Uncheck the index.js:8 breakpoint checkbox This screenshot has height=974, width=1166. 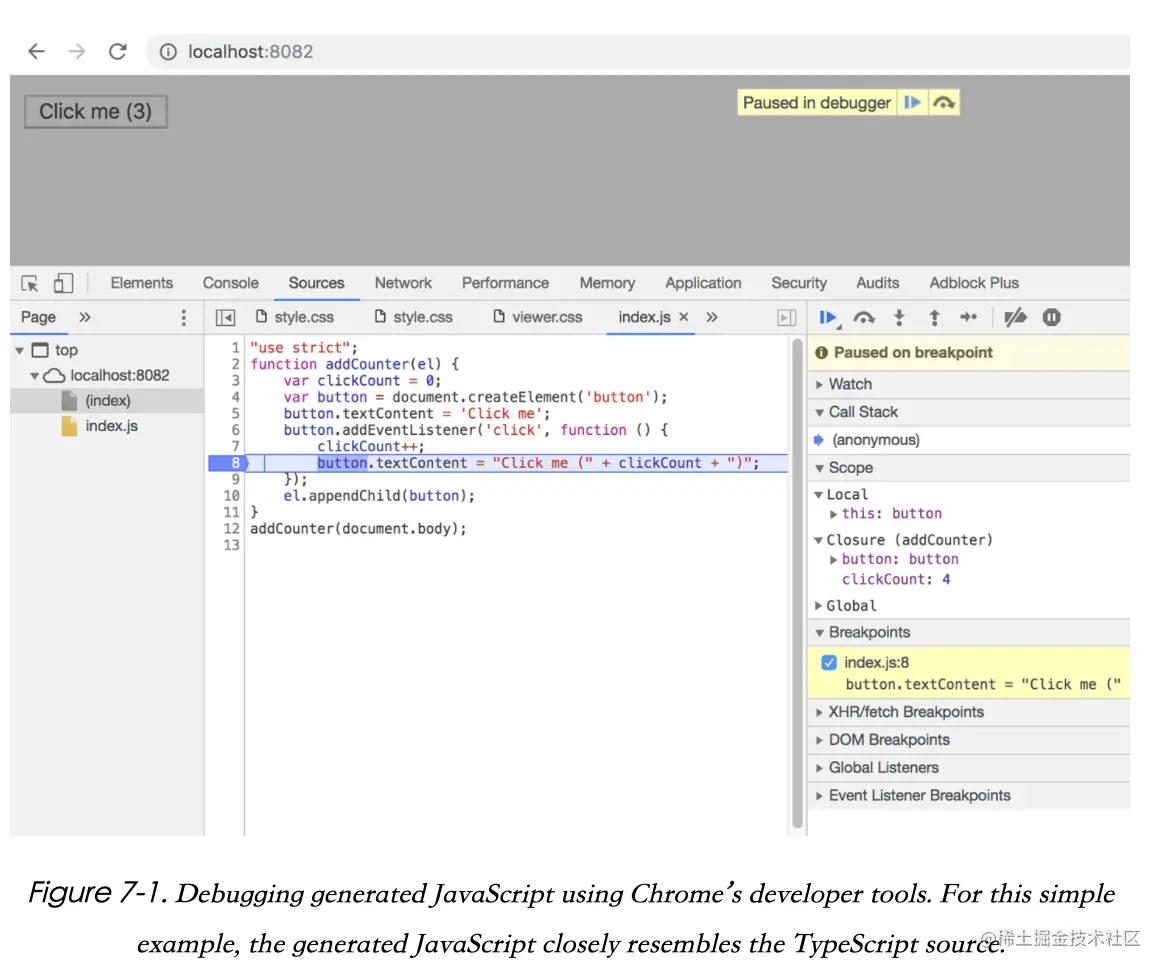pyautogui.click(x=828, y=662)
